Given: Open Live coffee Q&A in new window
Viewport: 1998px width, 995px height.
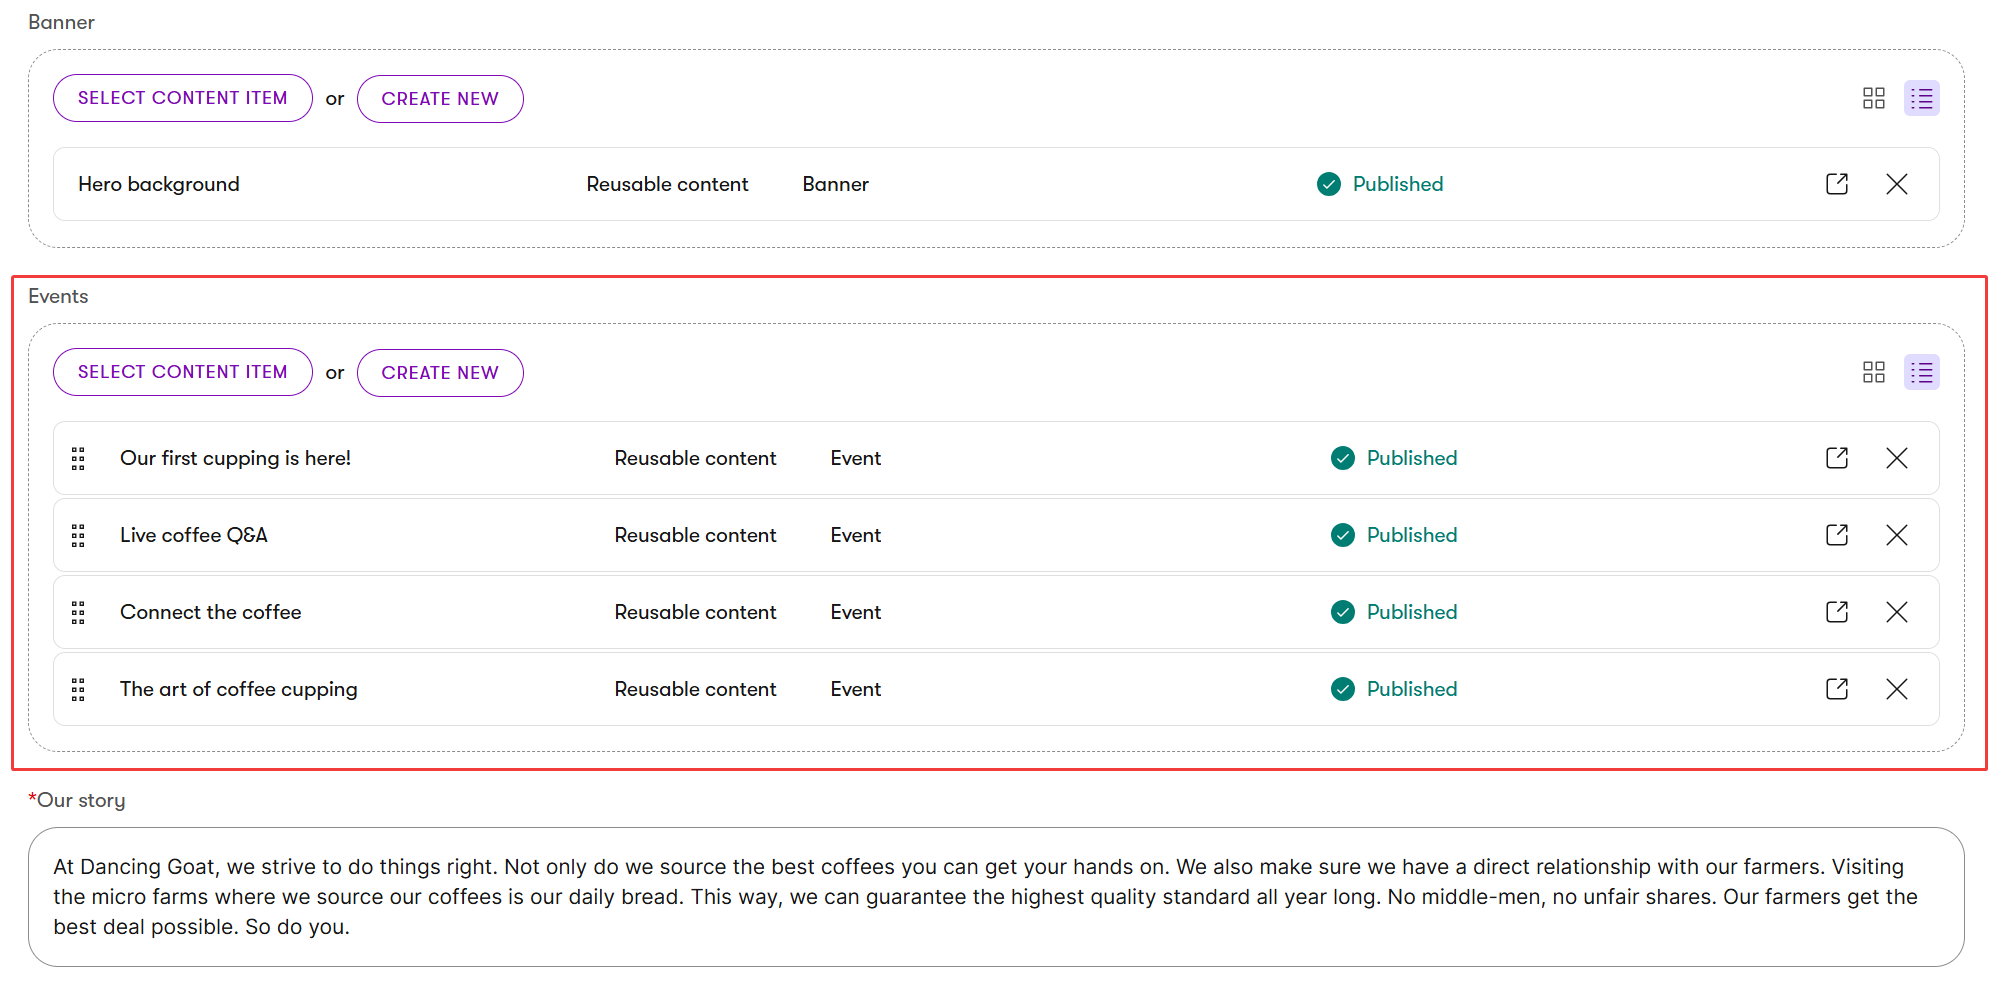Looking at the screenshot, I should pos(1836,535).
